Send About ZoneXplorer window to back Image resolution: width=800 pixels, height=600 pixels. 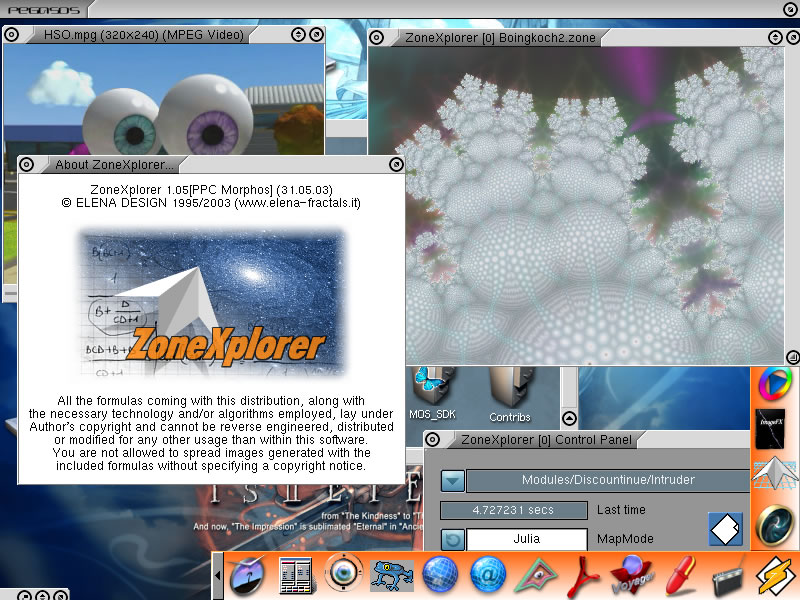coord(396,164)
